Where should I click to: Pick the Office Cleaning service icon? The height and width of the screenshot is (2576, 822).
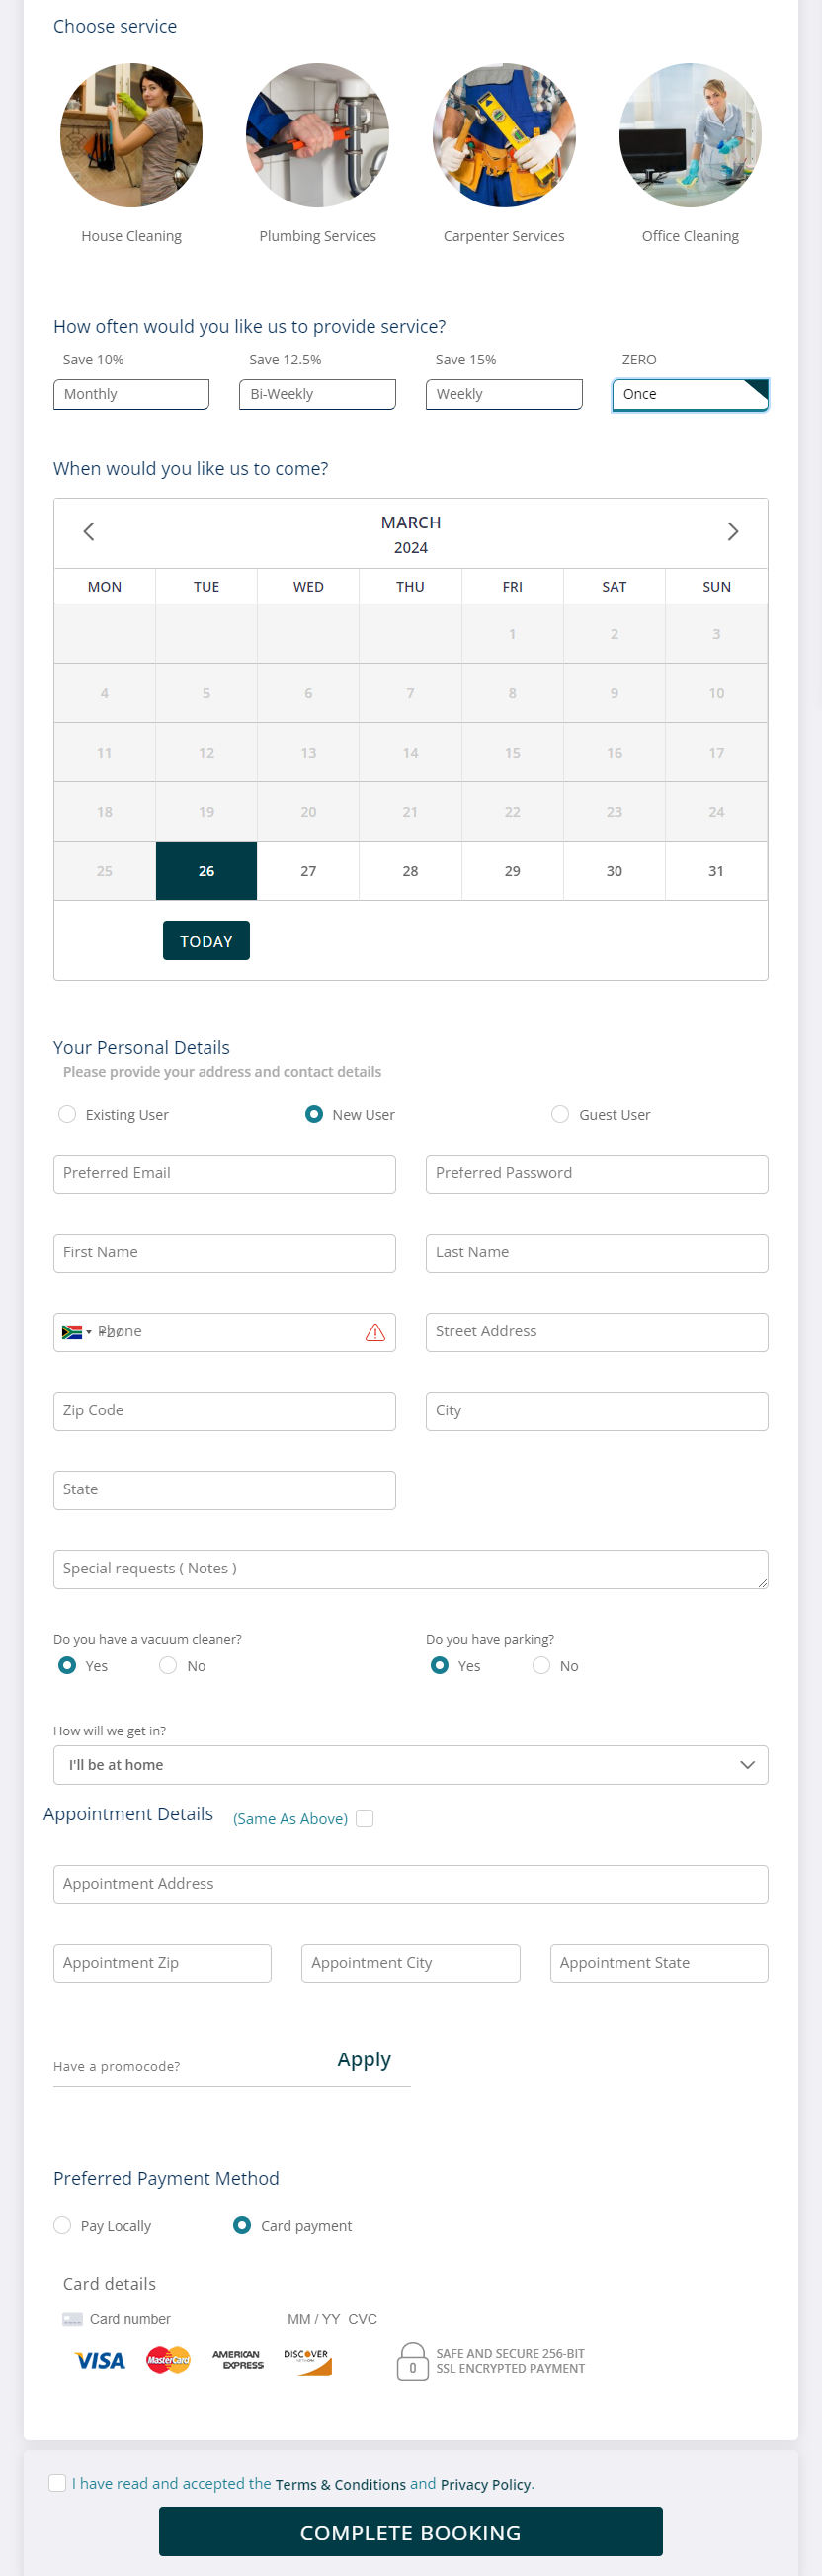[689, 136]
